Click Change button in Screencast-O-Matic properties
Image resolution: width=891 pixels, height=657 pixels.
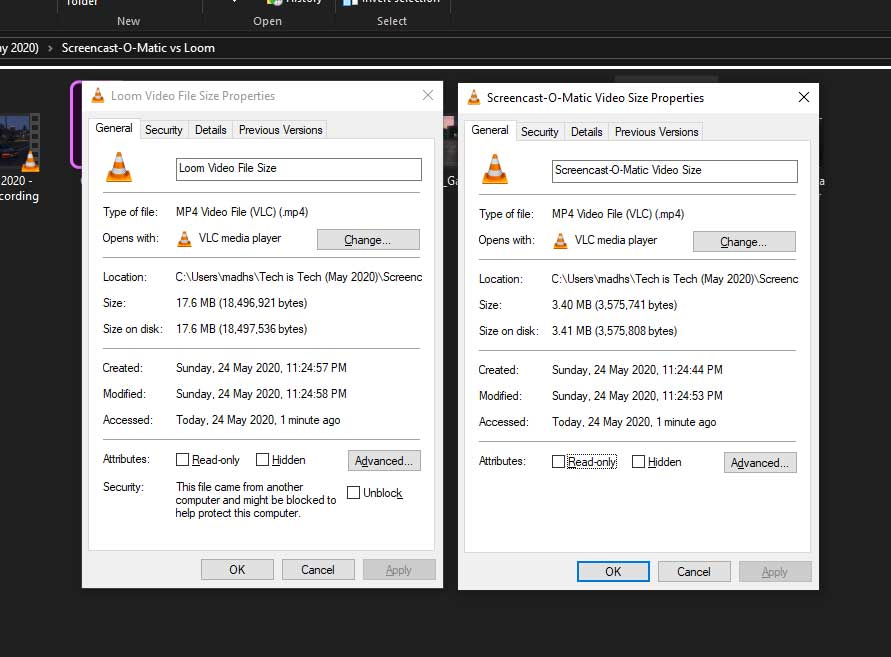(744, 242)
